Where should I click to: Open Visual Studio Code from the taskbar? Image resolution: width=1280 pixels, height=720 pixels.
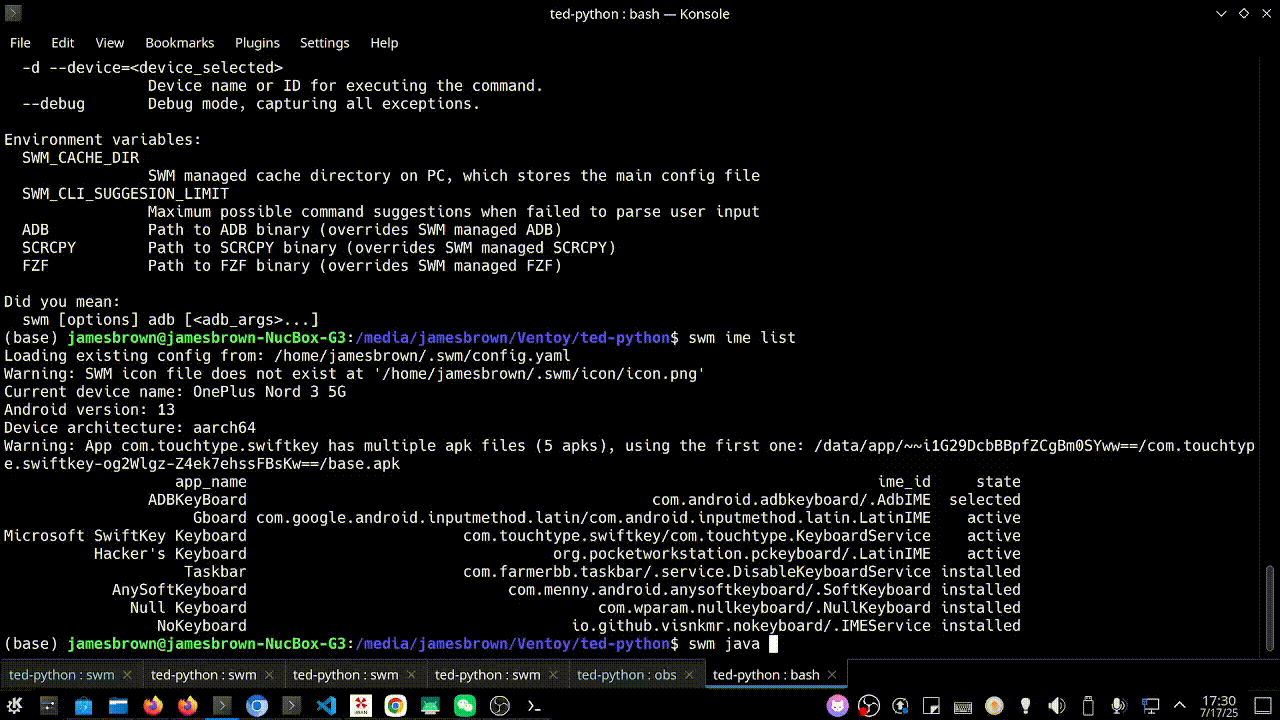click(x=327, y=705)
